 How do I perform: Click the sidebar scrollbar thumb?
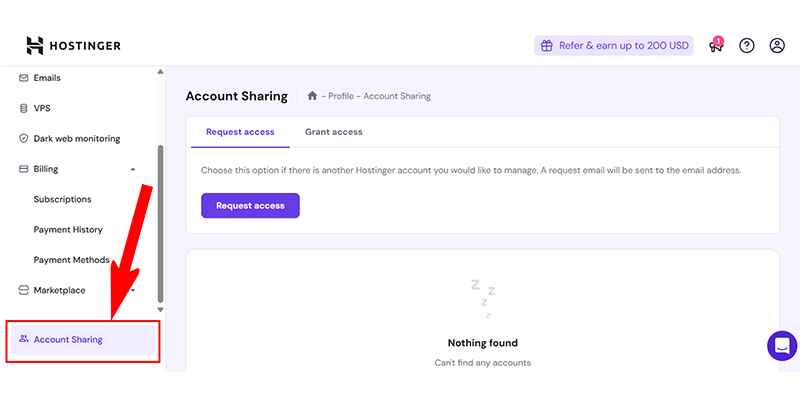160,223
